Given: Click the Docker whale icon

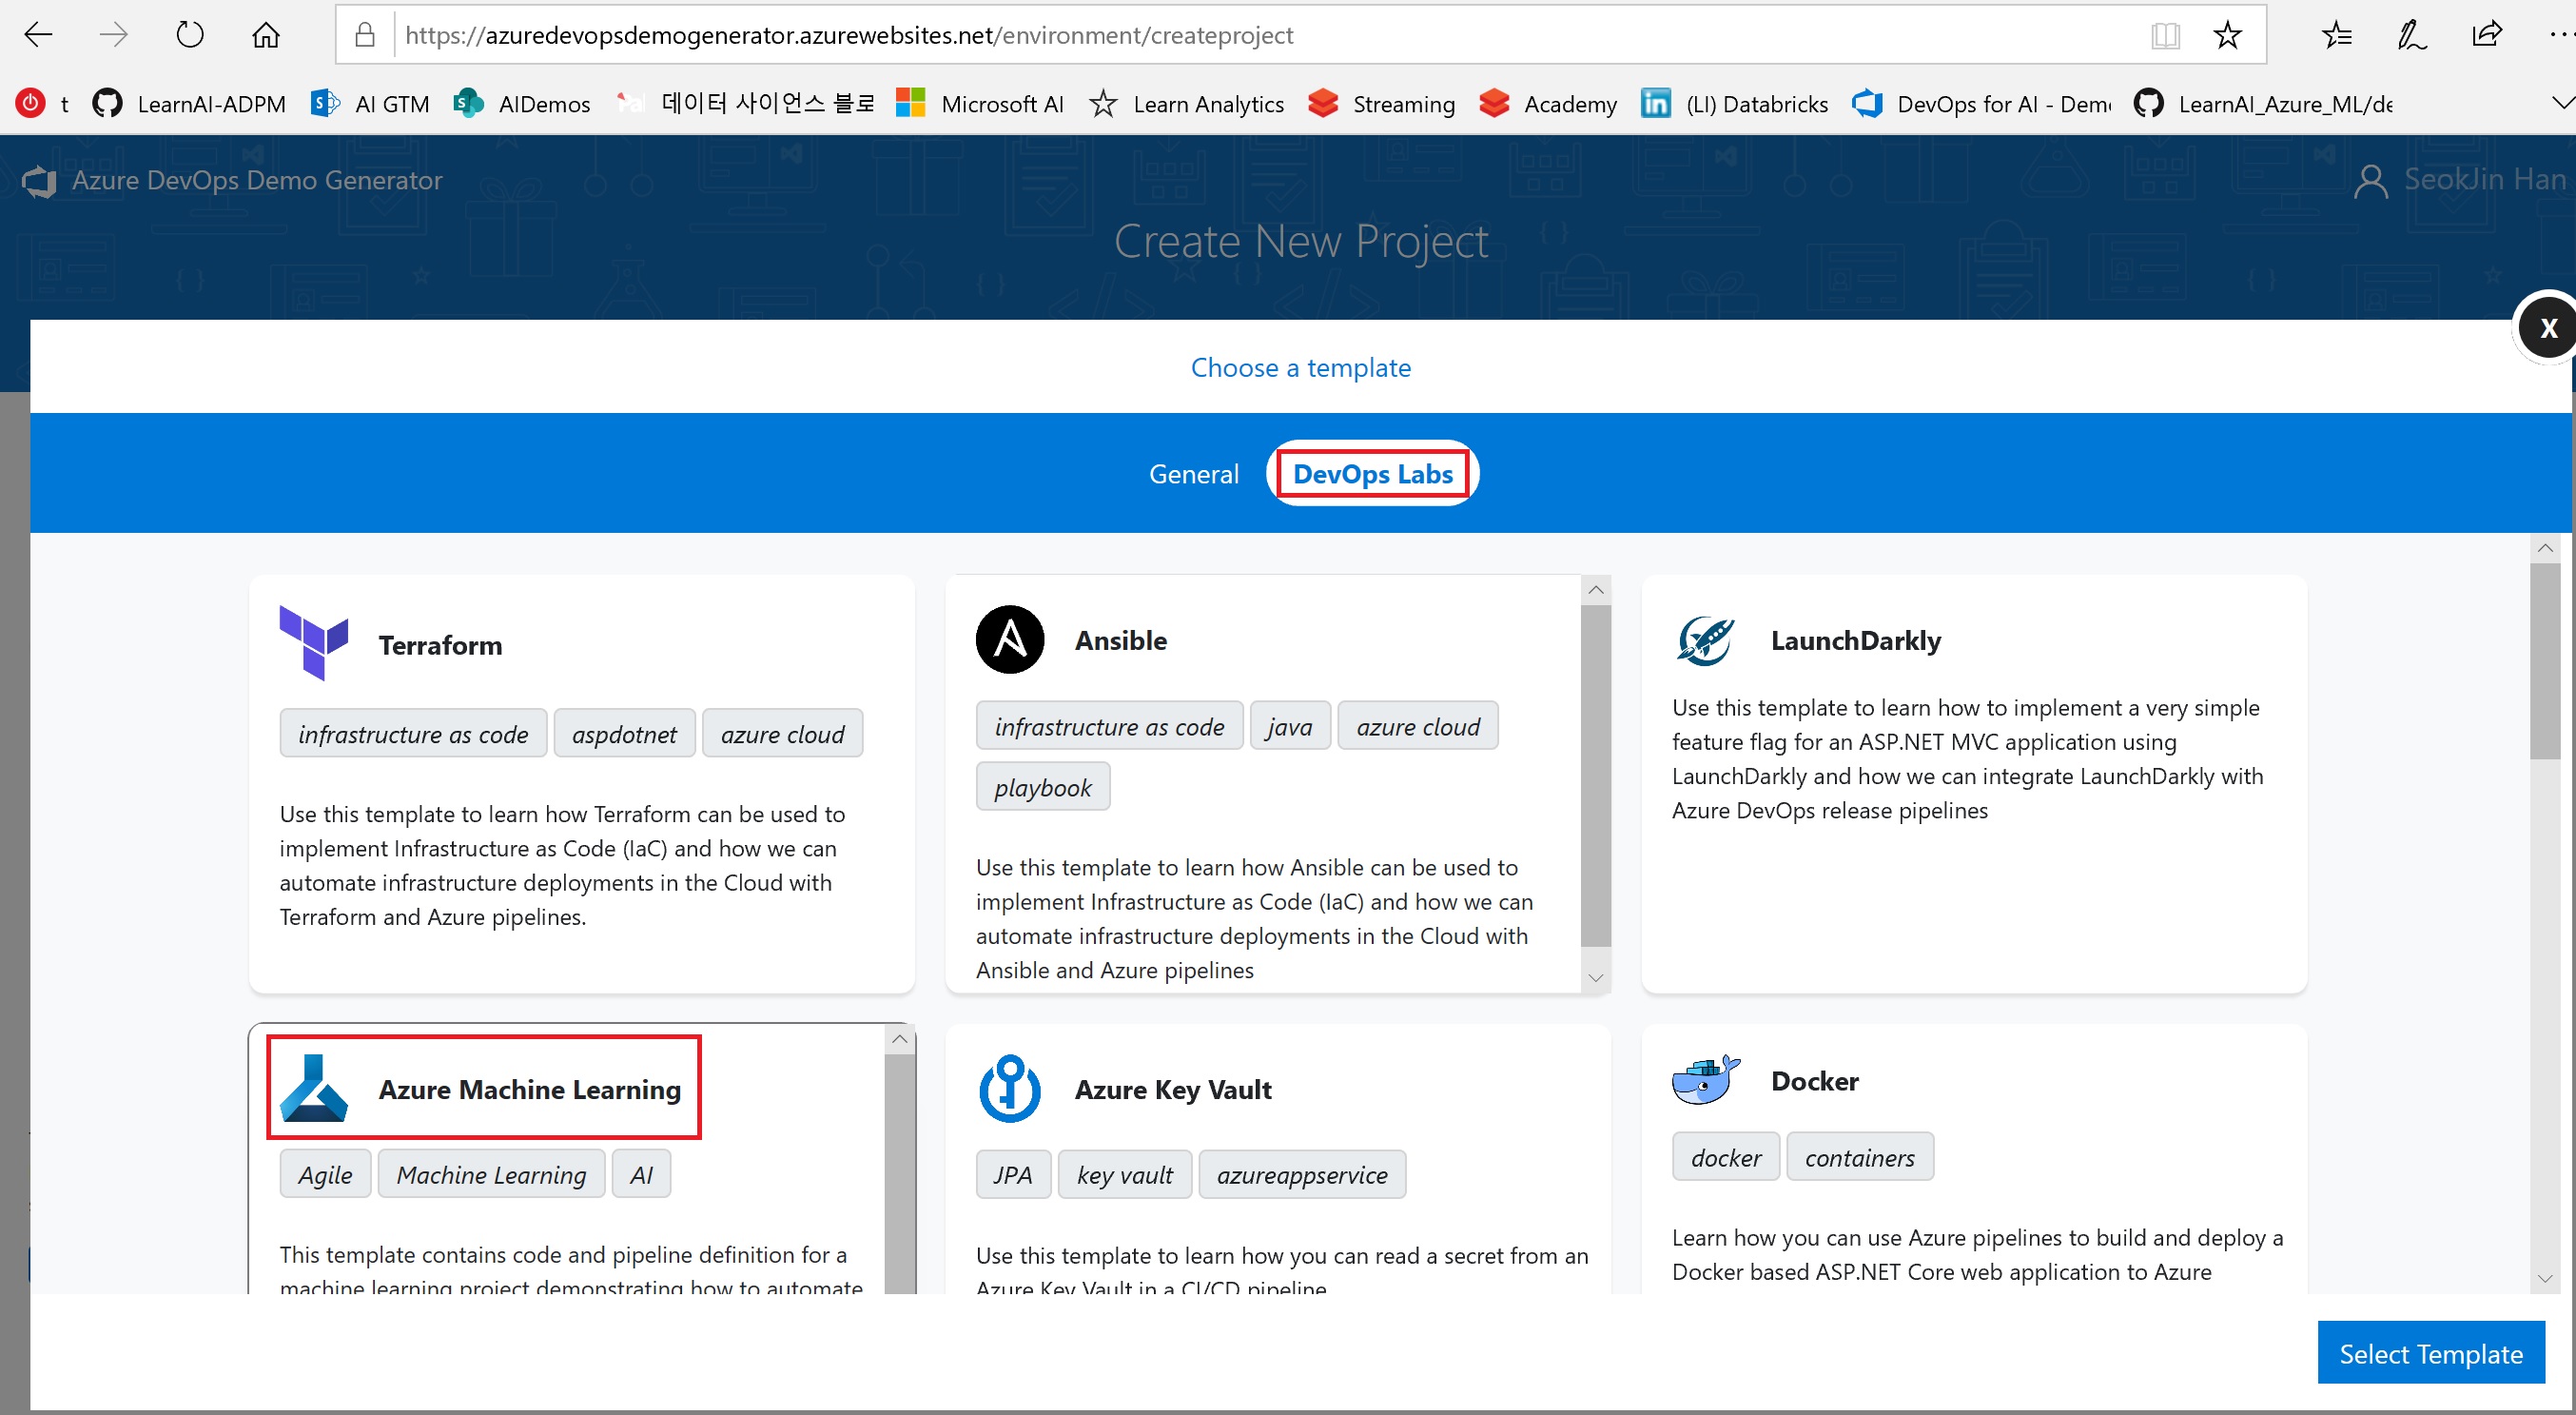Looking at the screenshot, I should point(1705,1080).
